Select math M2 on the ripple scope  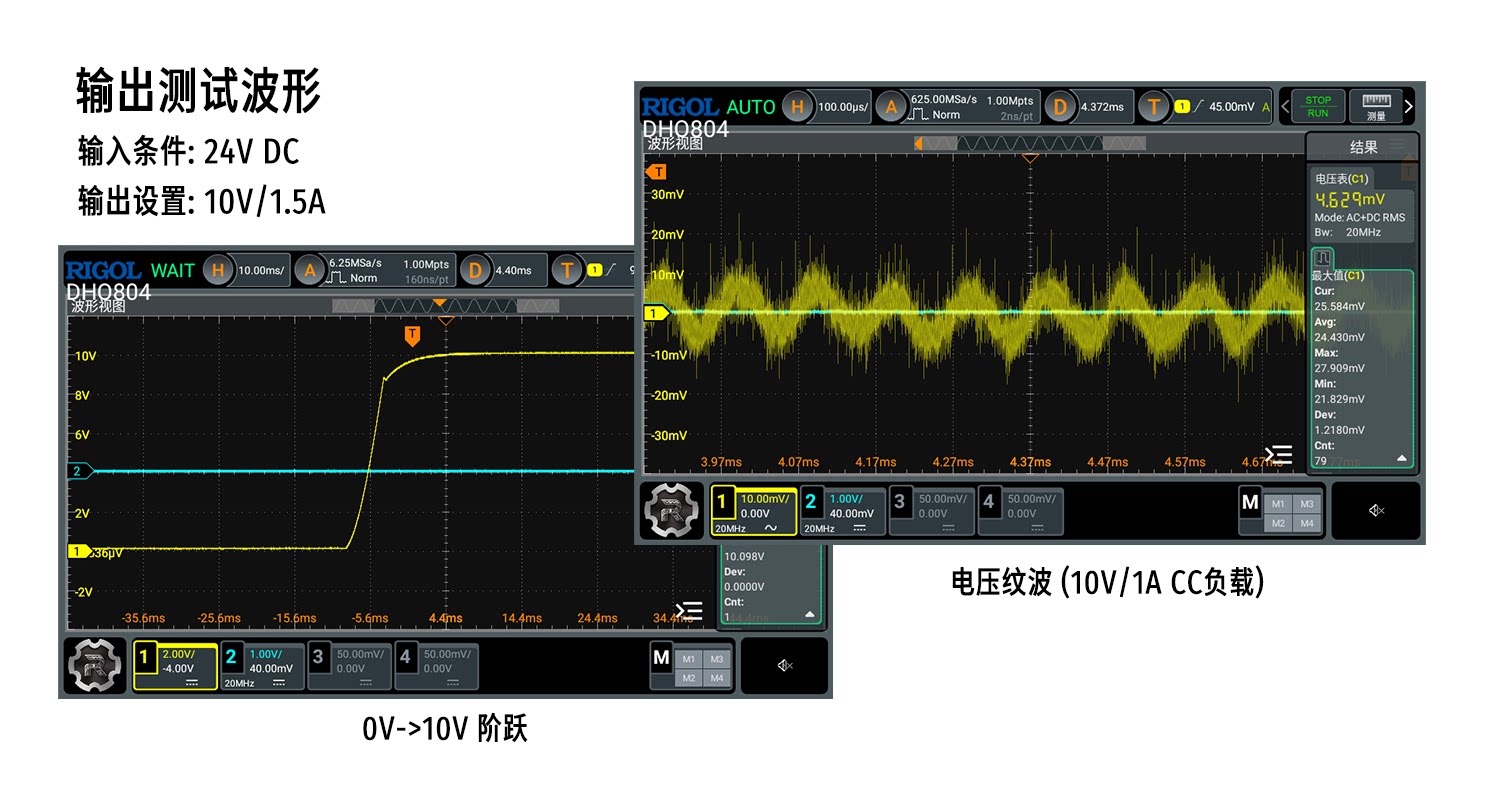(x=1278, y=523)
